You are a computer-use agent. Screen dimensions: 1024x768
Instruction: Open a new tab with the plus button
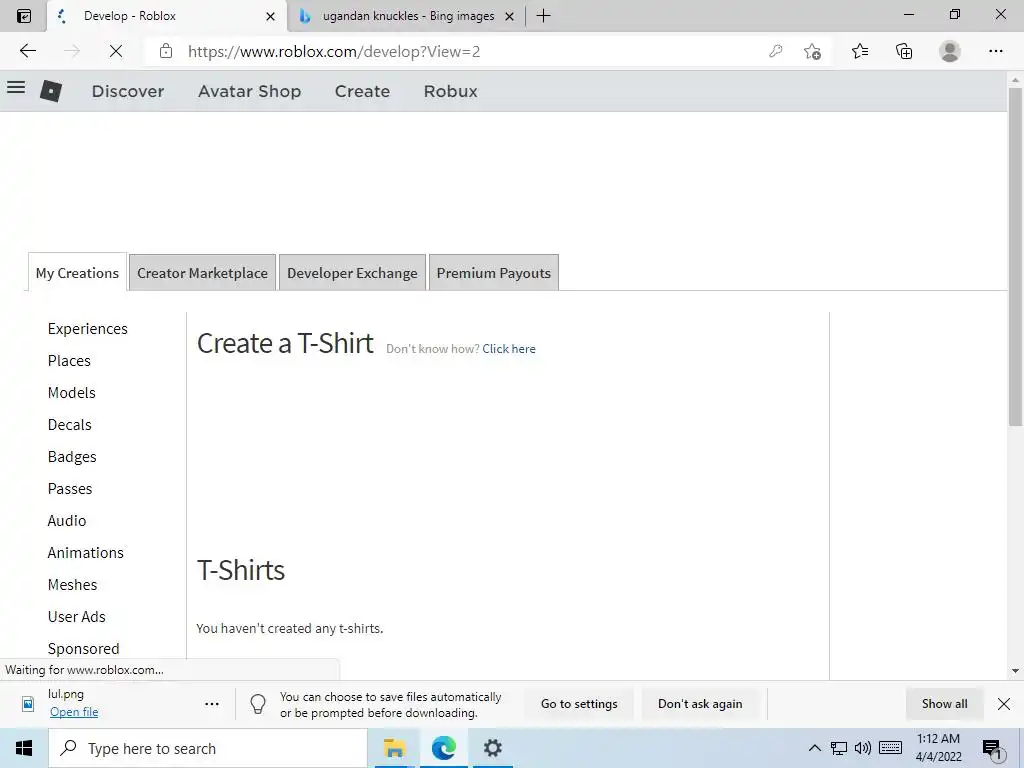pos(543,16)
